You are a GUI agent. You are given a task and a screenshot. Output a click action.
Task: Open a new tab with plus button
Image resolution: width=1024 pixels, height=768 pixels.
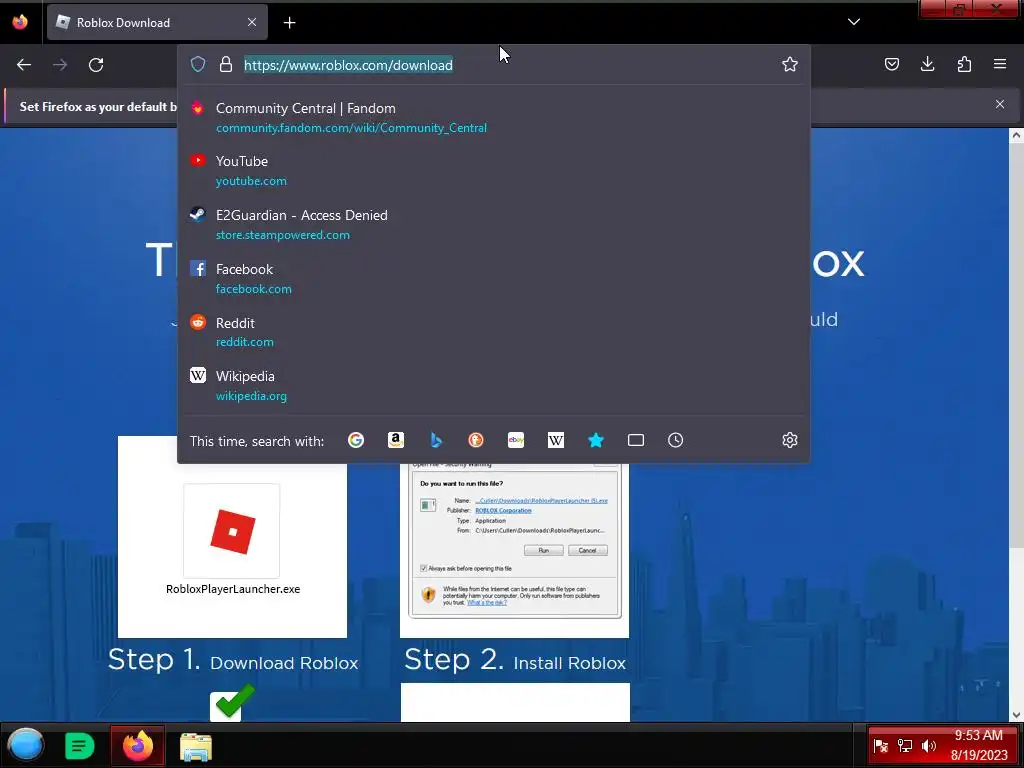289,23
